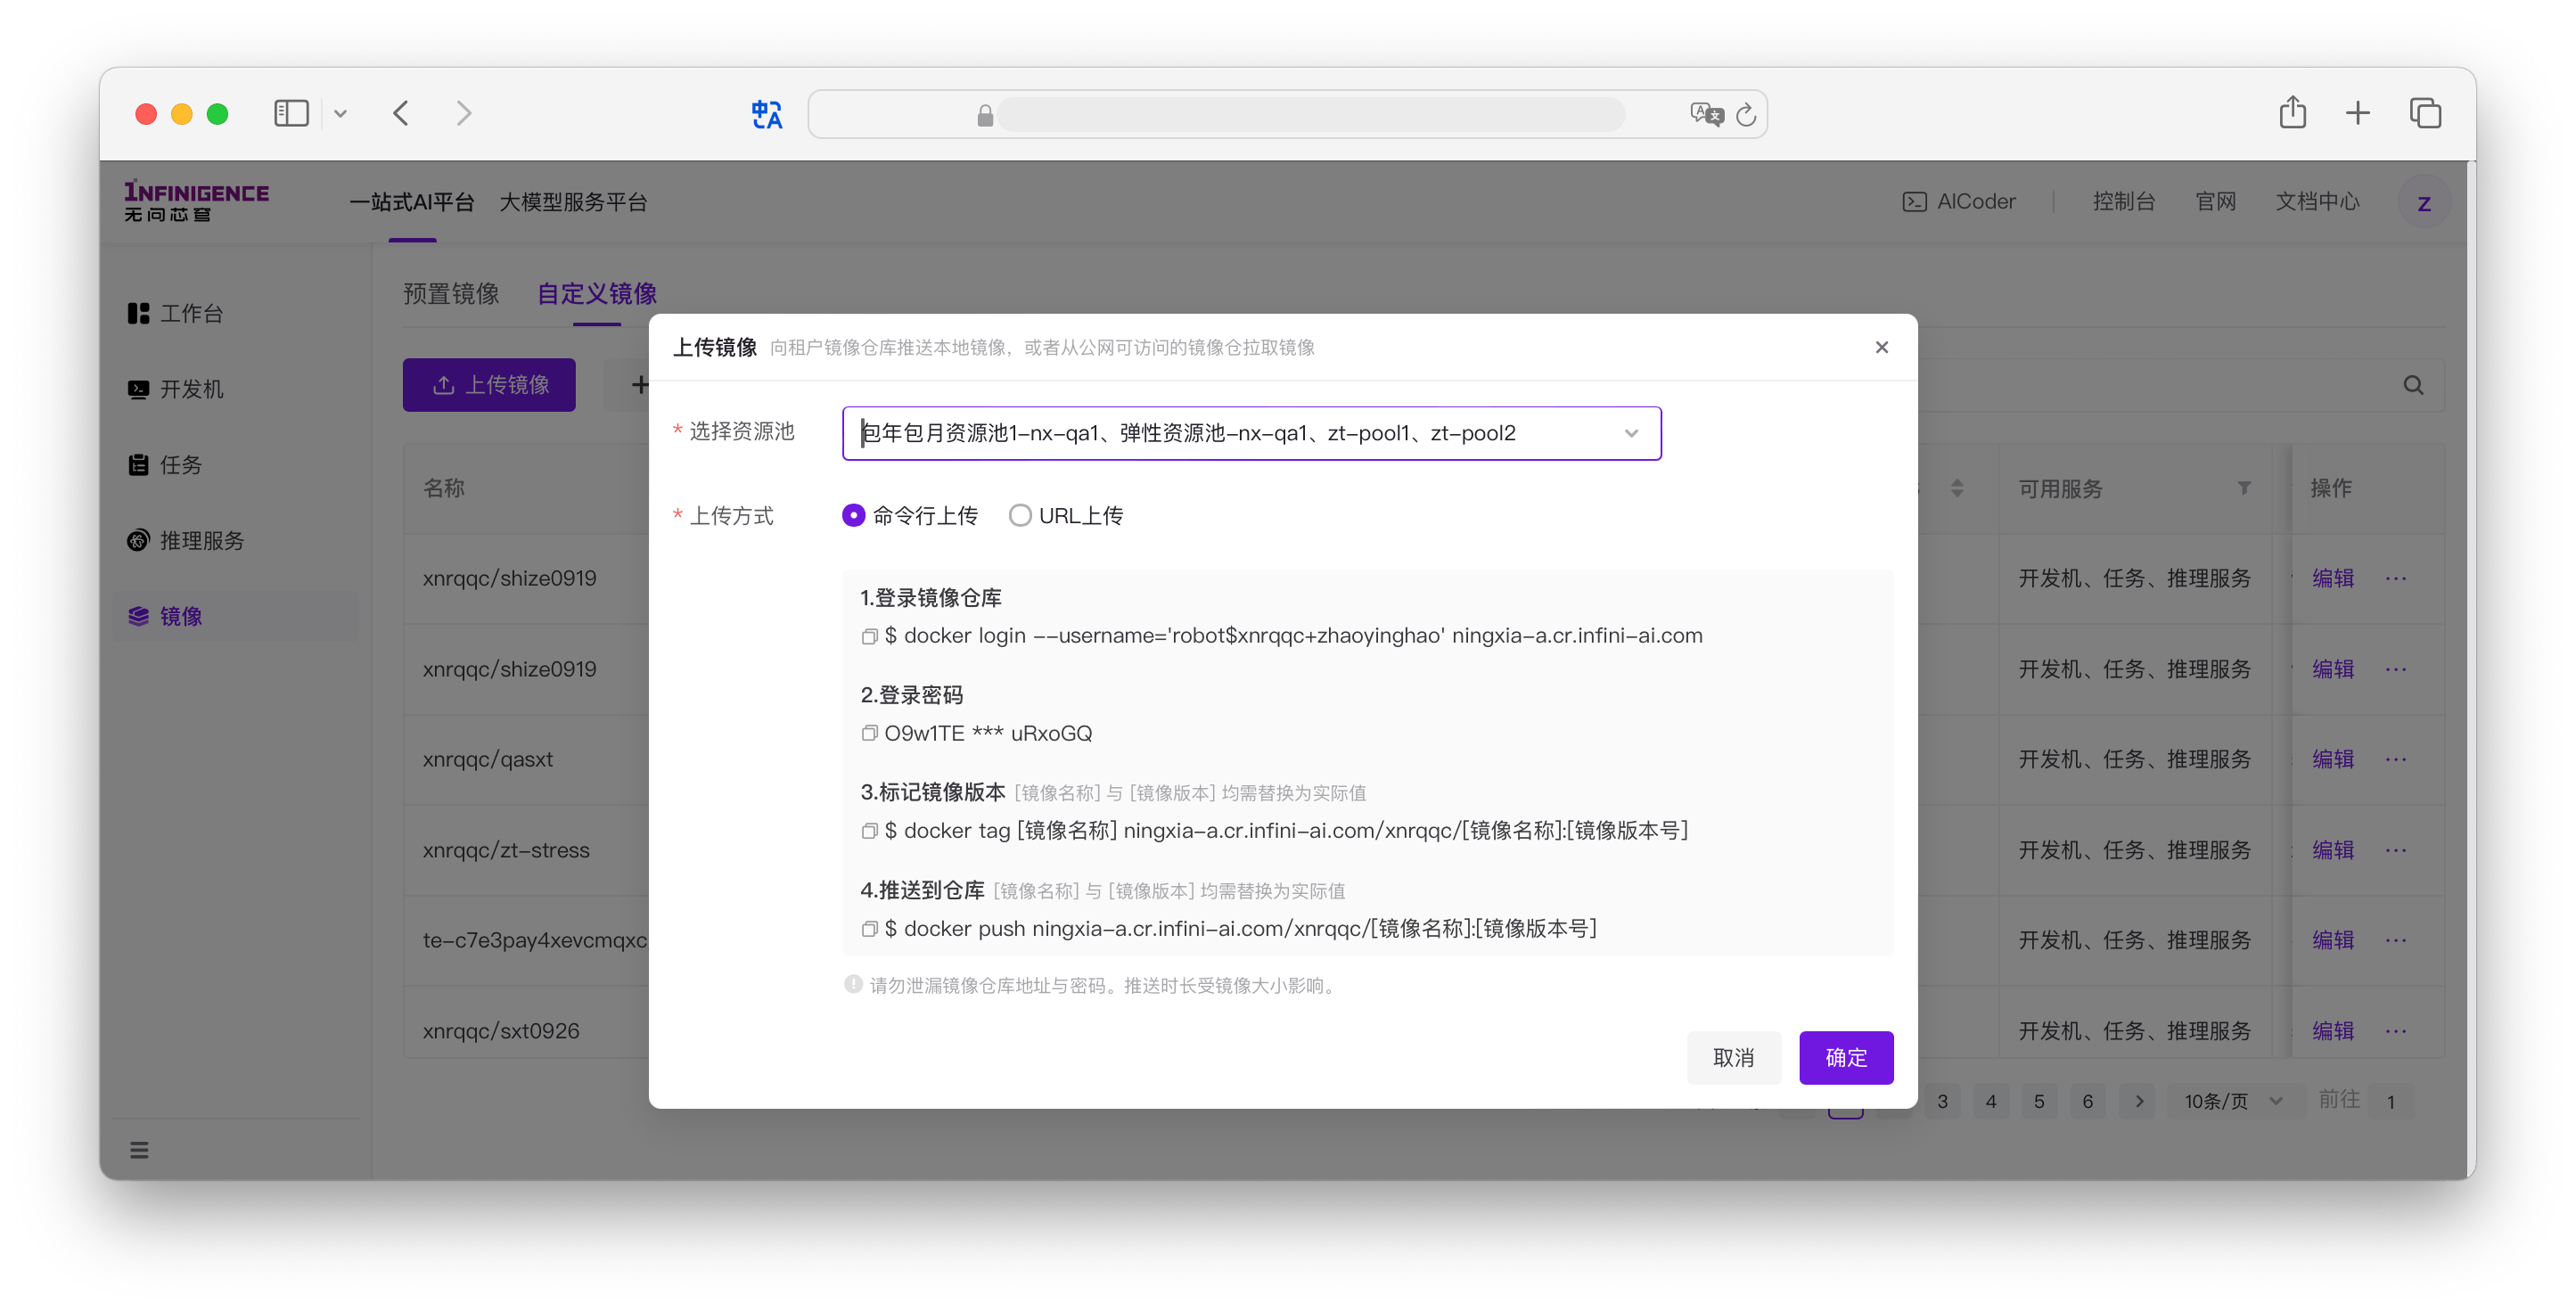Screen dimensions: 2576x1312
Task: Open a new Safari tab
Action: pyautogui.click(x=2358, y=113)
